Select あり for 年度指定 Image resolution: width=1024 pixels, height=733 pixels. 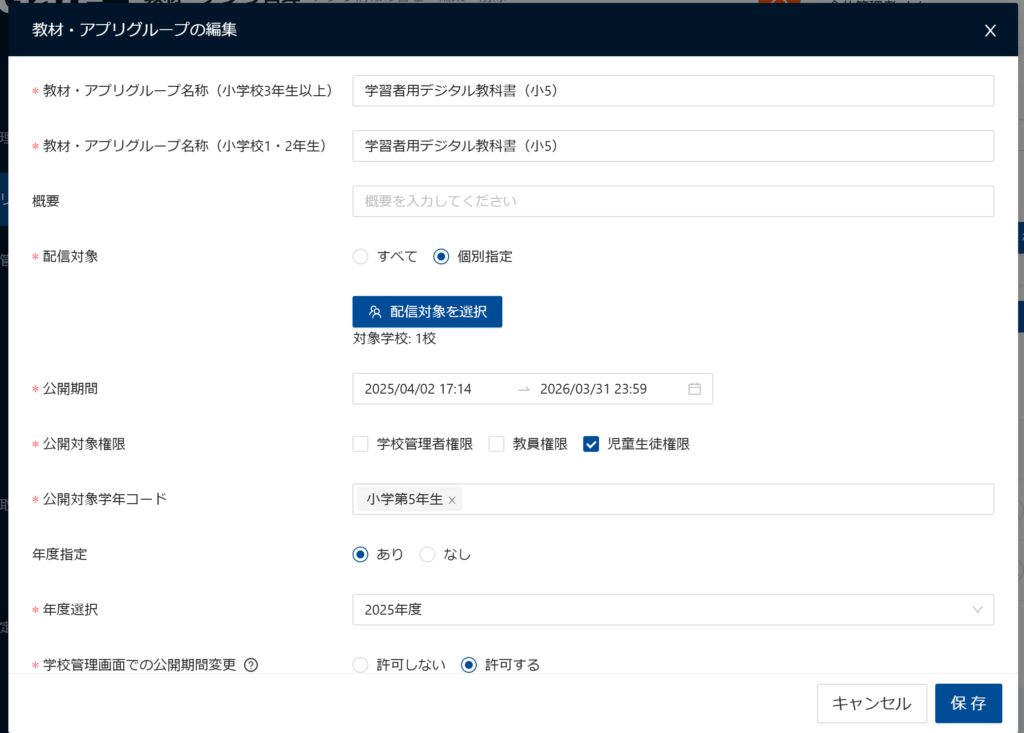(x=360, y=555)
